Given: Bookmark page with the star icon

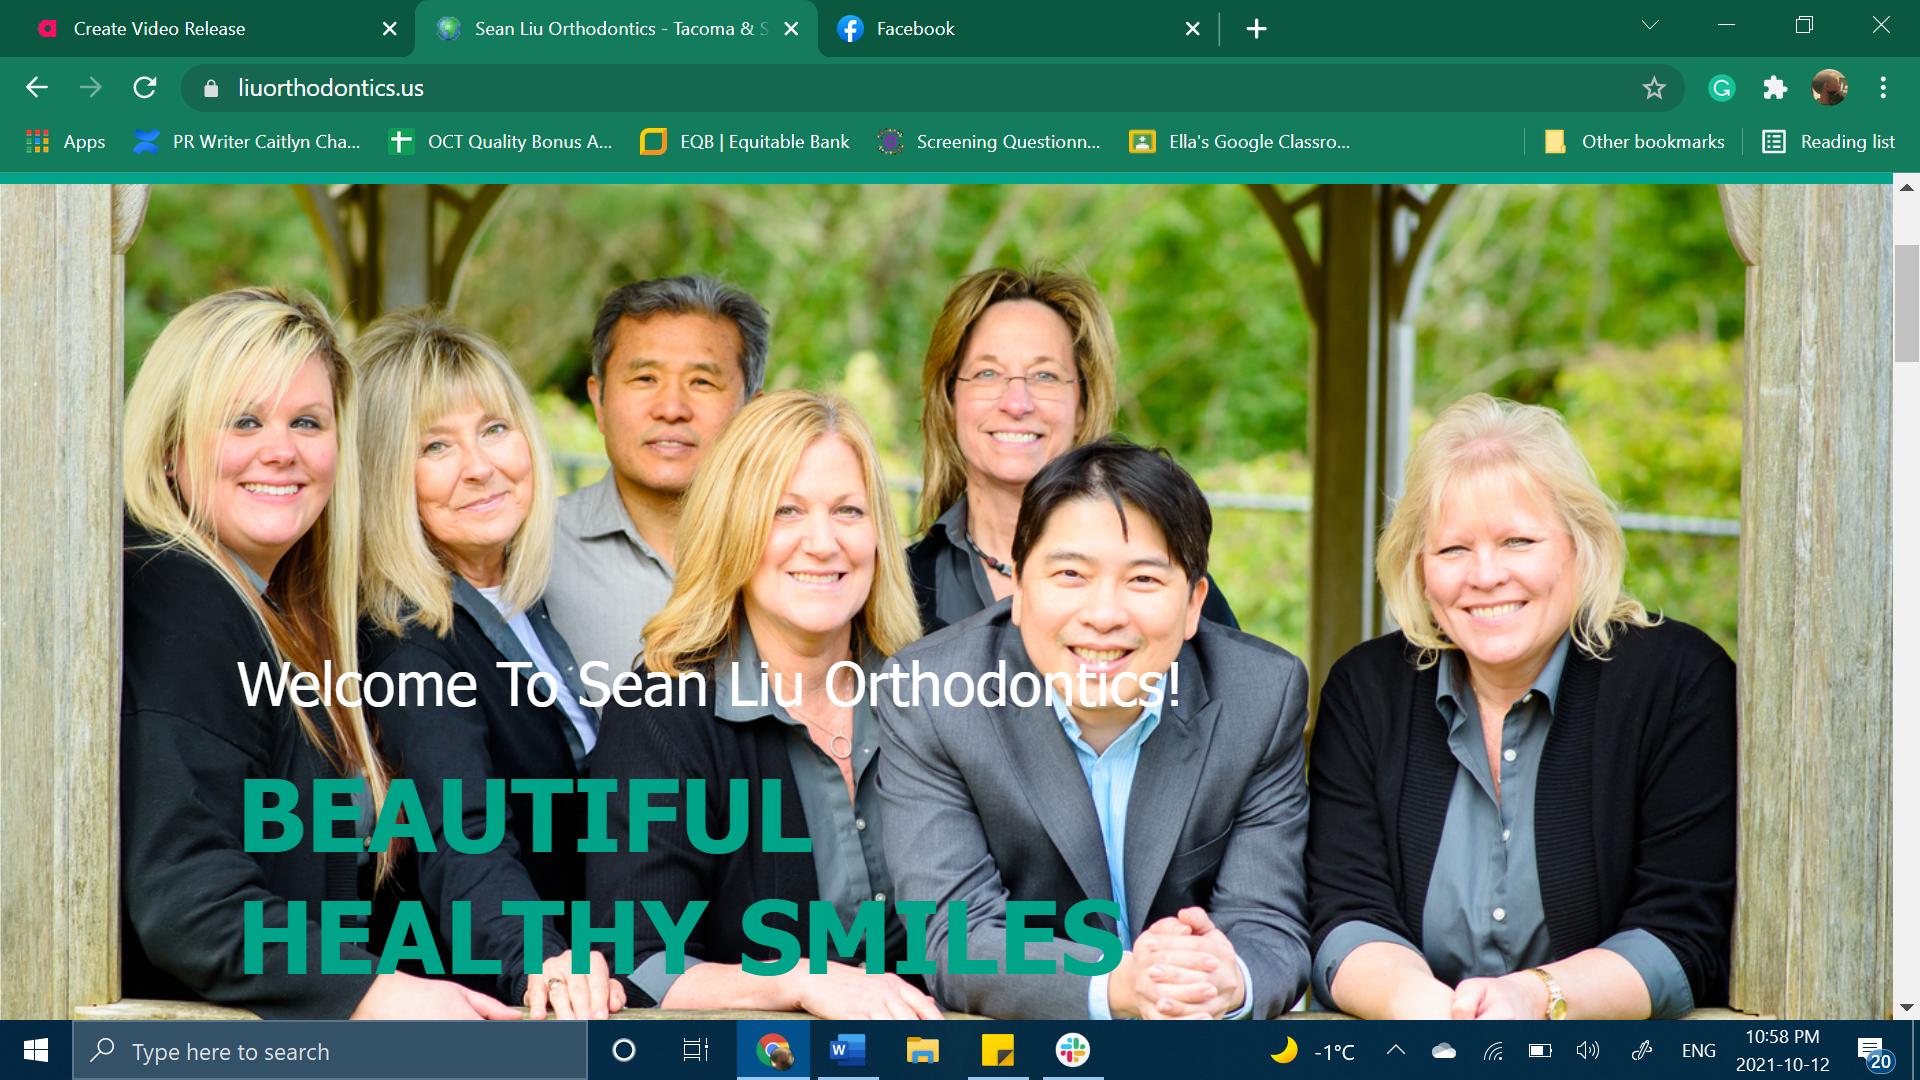Looking at the screenshot, I should tap(1654, 88).
